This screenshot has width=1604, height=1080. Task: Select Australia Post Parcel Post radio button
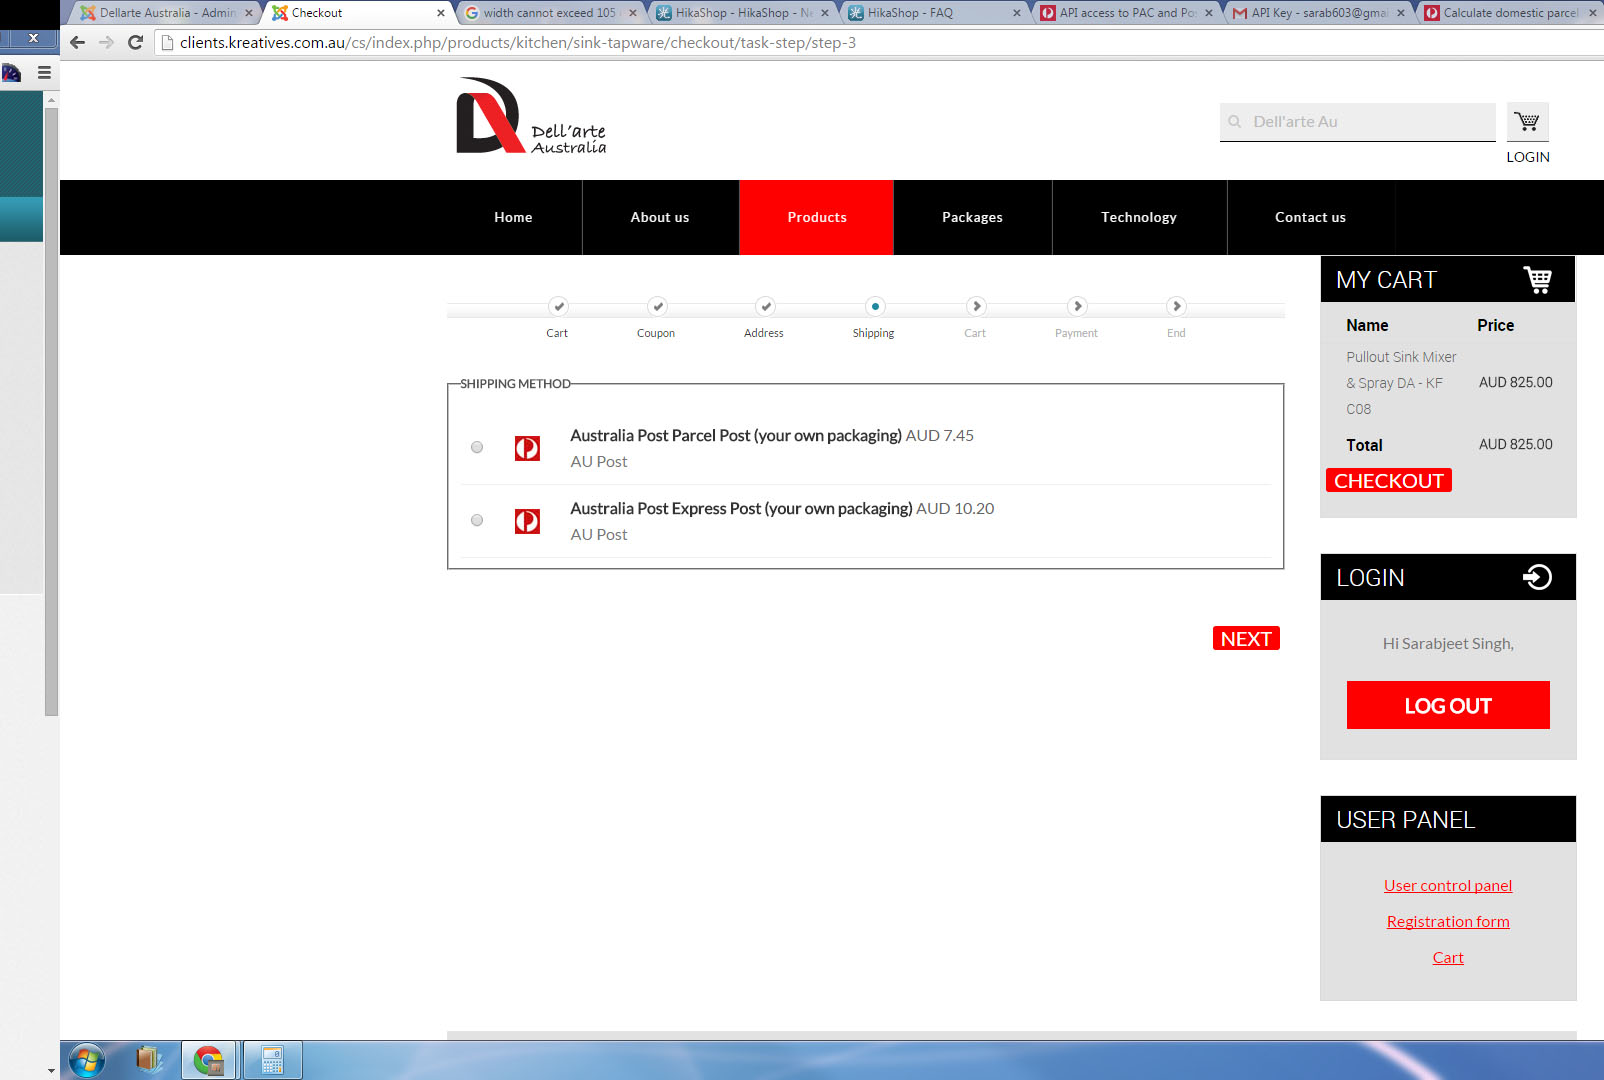[477, 447]
